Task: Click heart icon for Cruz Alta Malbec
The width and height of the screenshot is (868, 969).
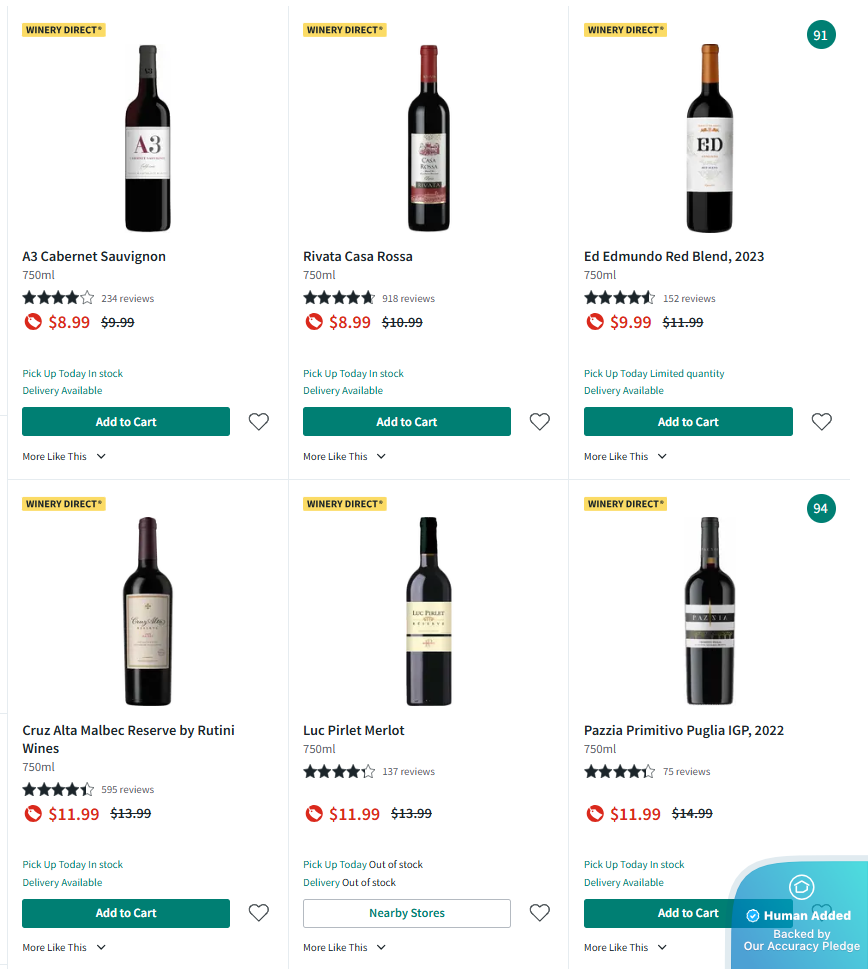Action: coord(259,913)
